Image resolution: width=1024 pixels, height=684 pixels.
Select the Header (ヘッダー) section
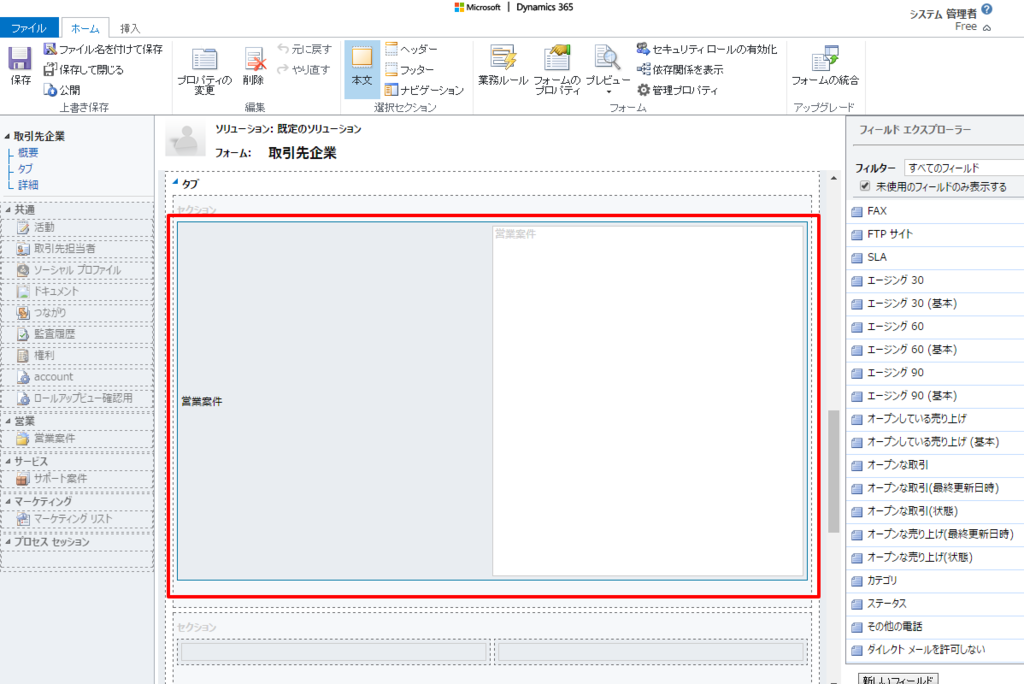411,49
